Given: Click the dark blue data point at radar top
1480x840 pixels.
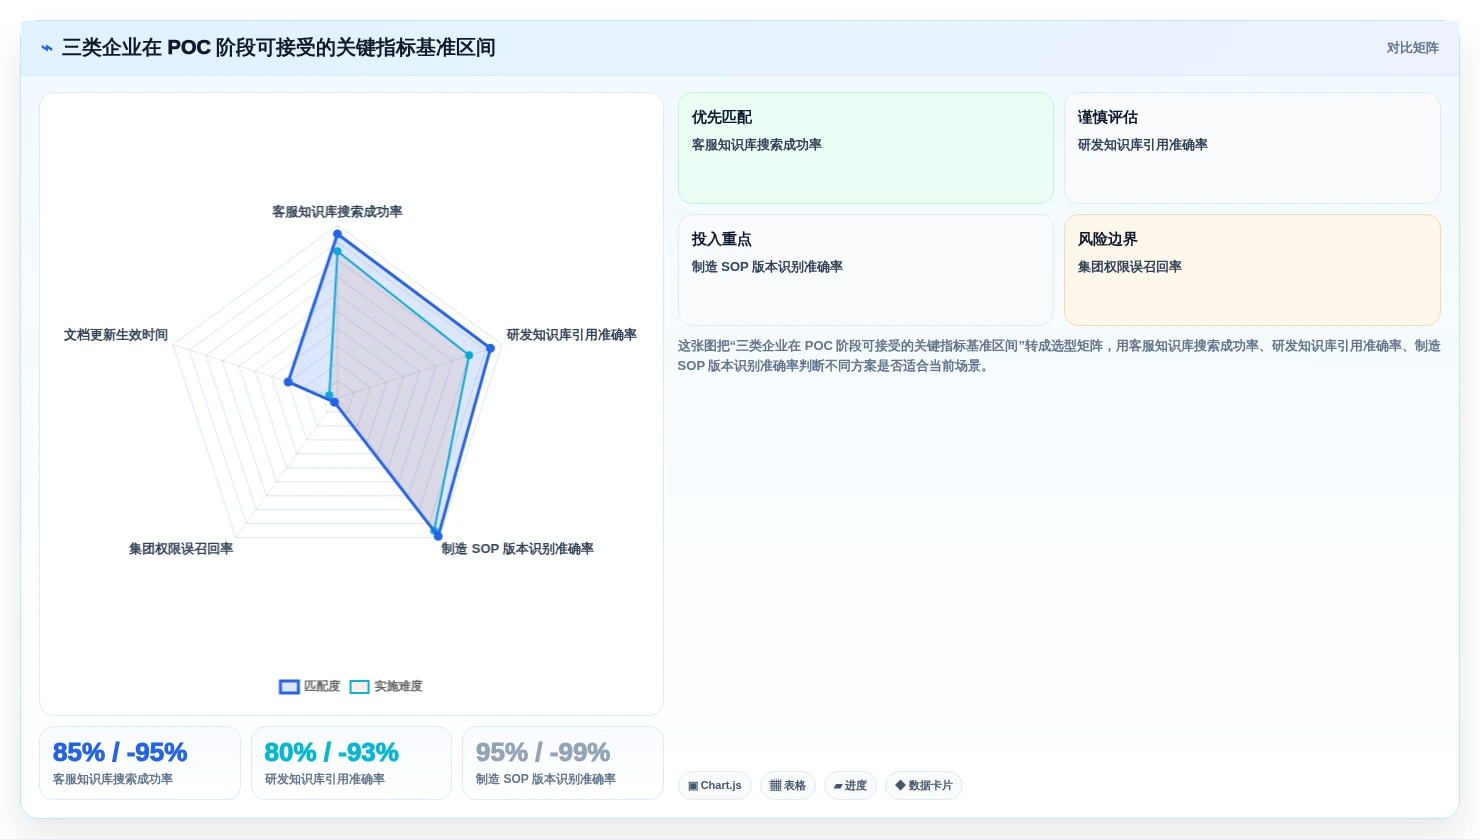Looking at the screenshot, I should (x=337, y=234).
